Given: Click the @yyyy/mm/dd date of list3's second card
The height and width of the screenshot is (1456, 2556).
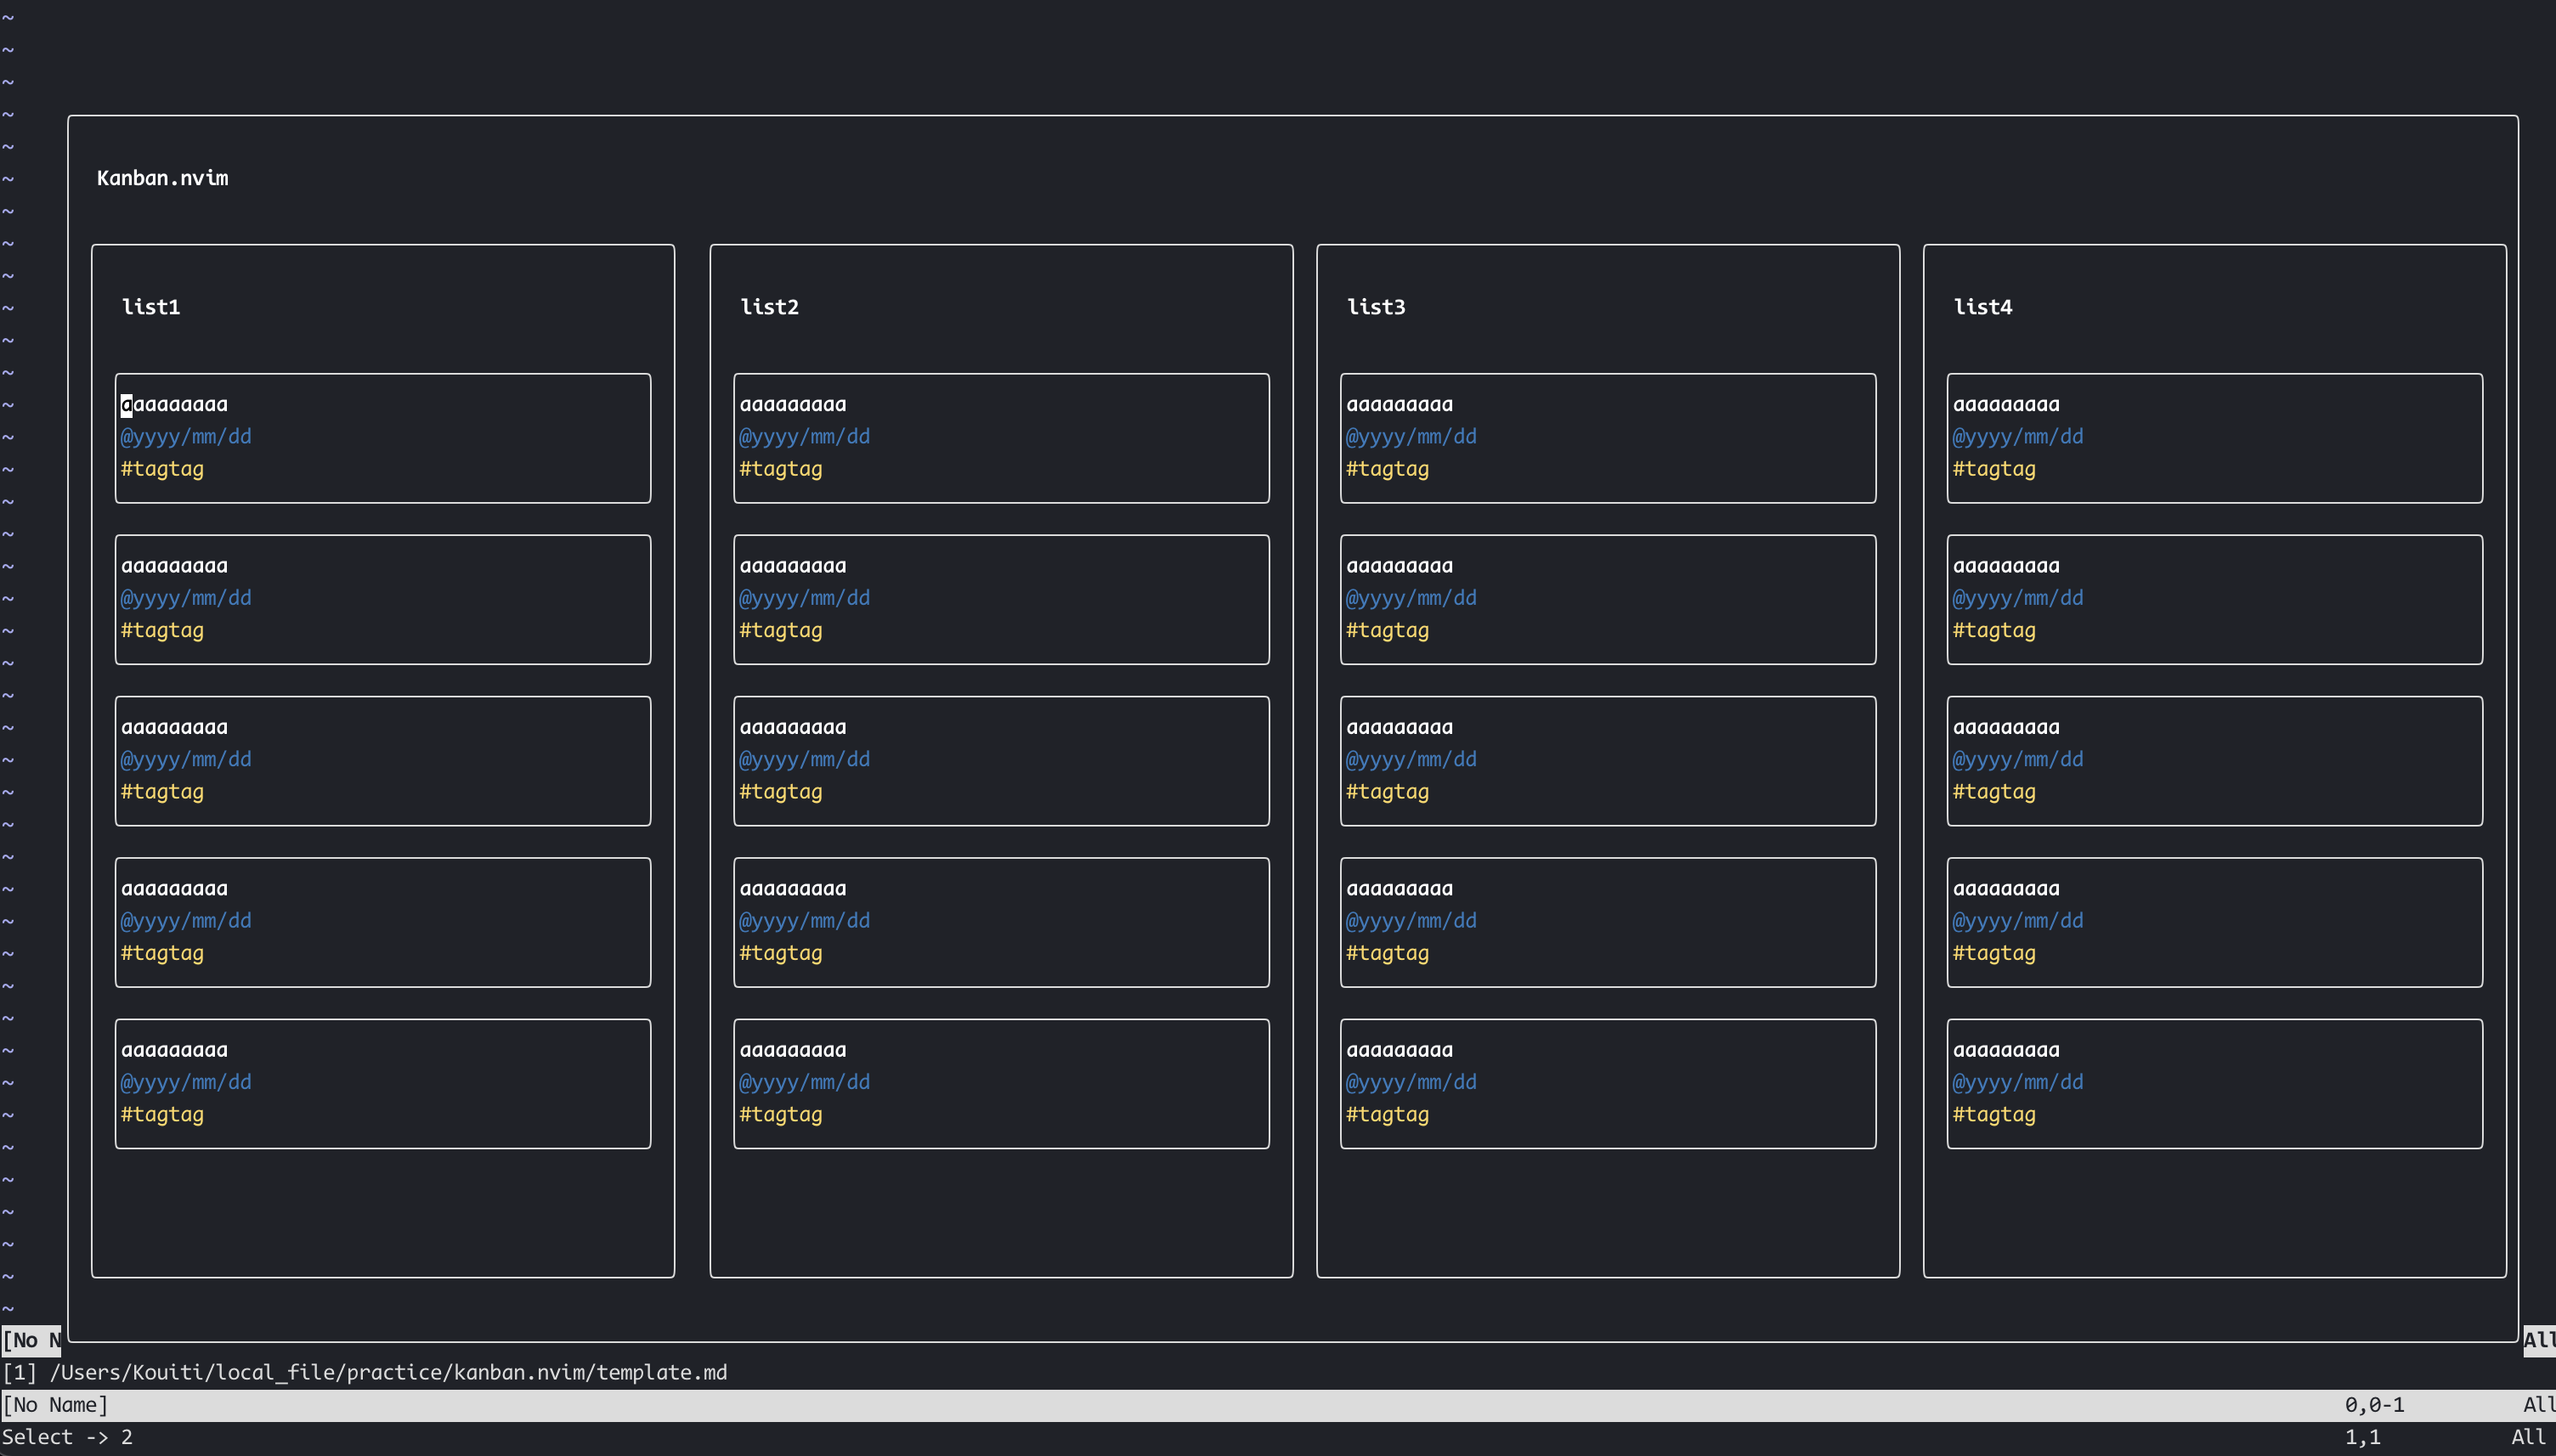Looking at the screenshot, I should pos(1412,598).
